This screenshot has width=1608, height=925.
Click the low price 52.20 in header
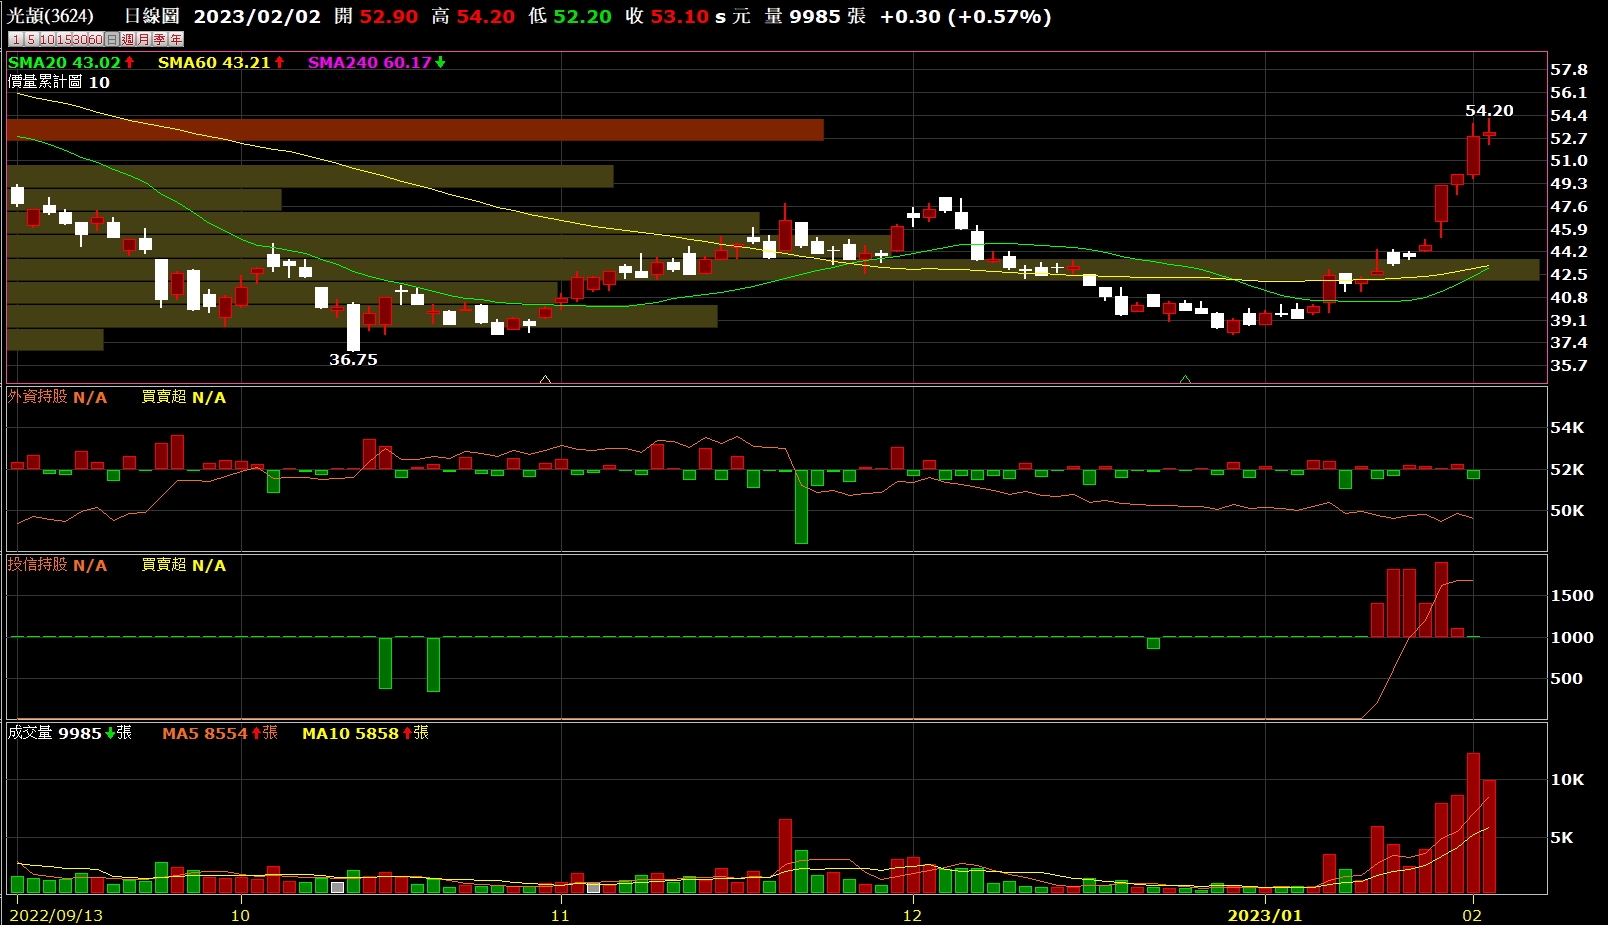(x=583, y=17)
